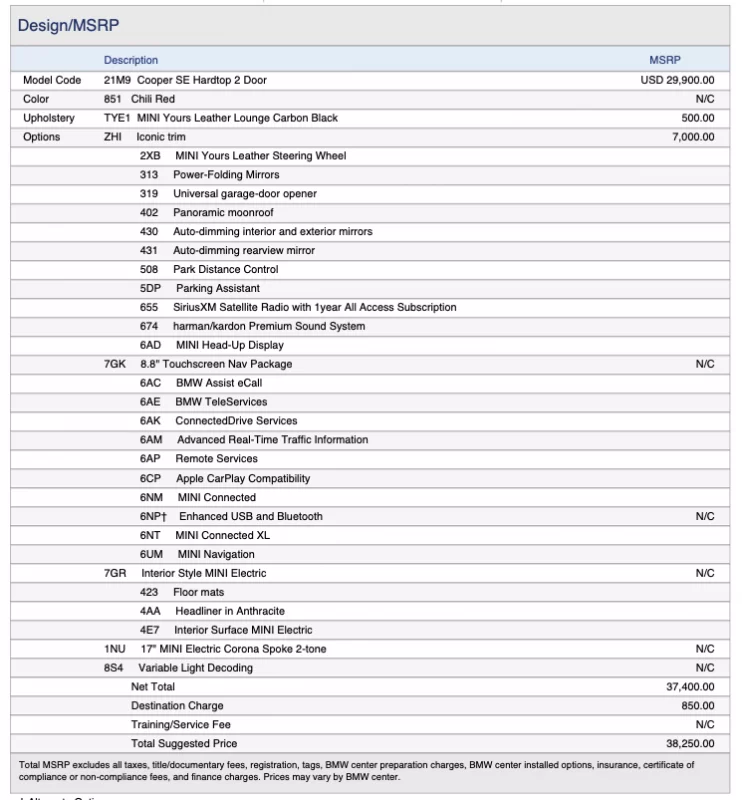Viewport: 742px width, 800px height.
Task: Select Interior Style MINI Electric package
Action: 203,574
